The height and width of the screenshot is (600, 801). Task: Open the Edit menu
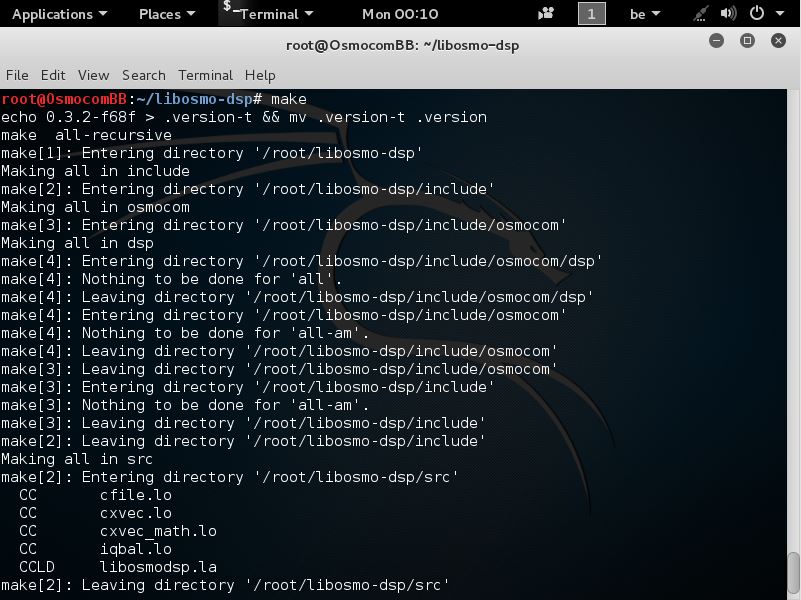pyautogui.click(x=53, y=76)
